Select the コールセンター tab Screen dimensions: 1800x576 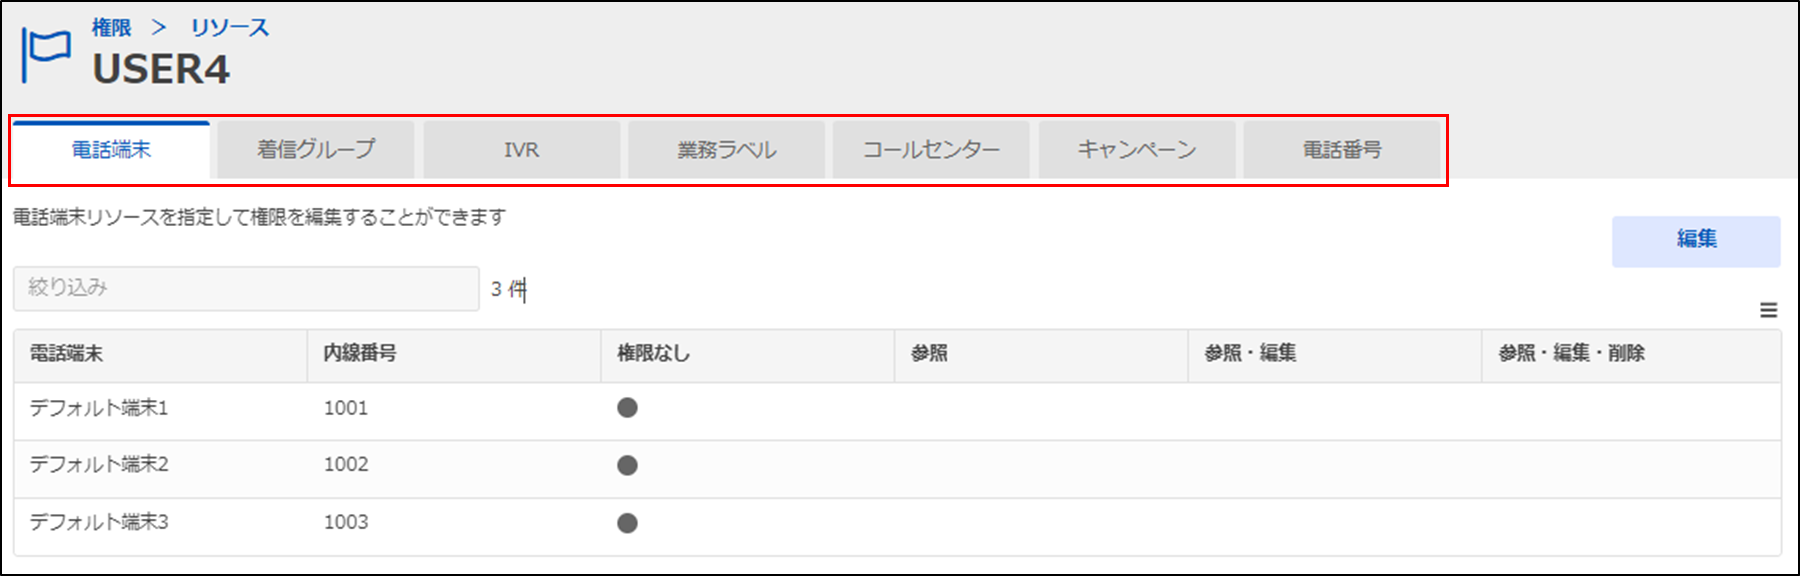931,150
